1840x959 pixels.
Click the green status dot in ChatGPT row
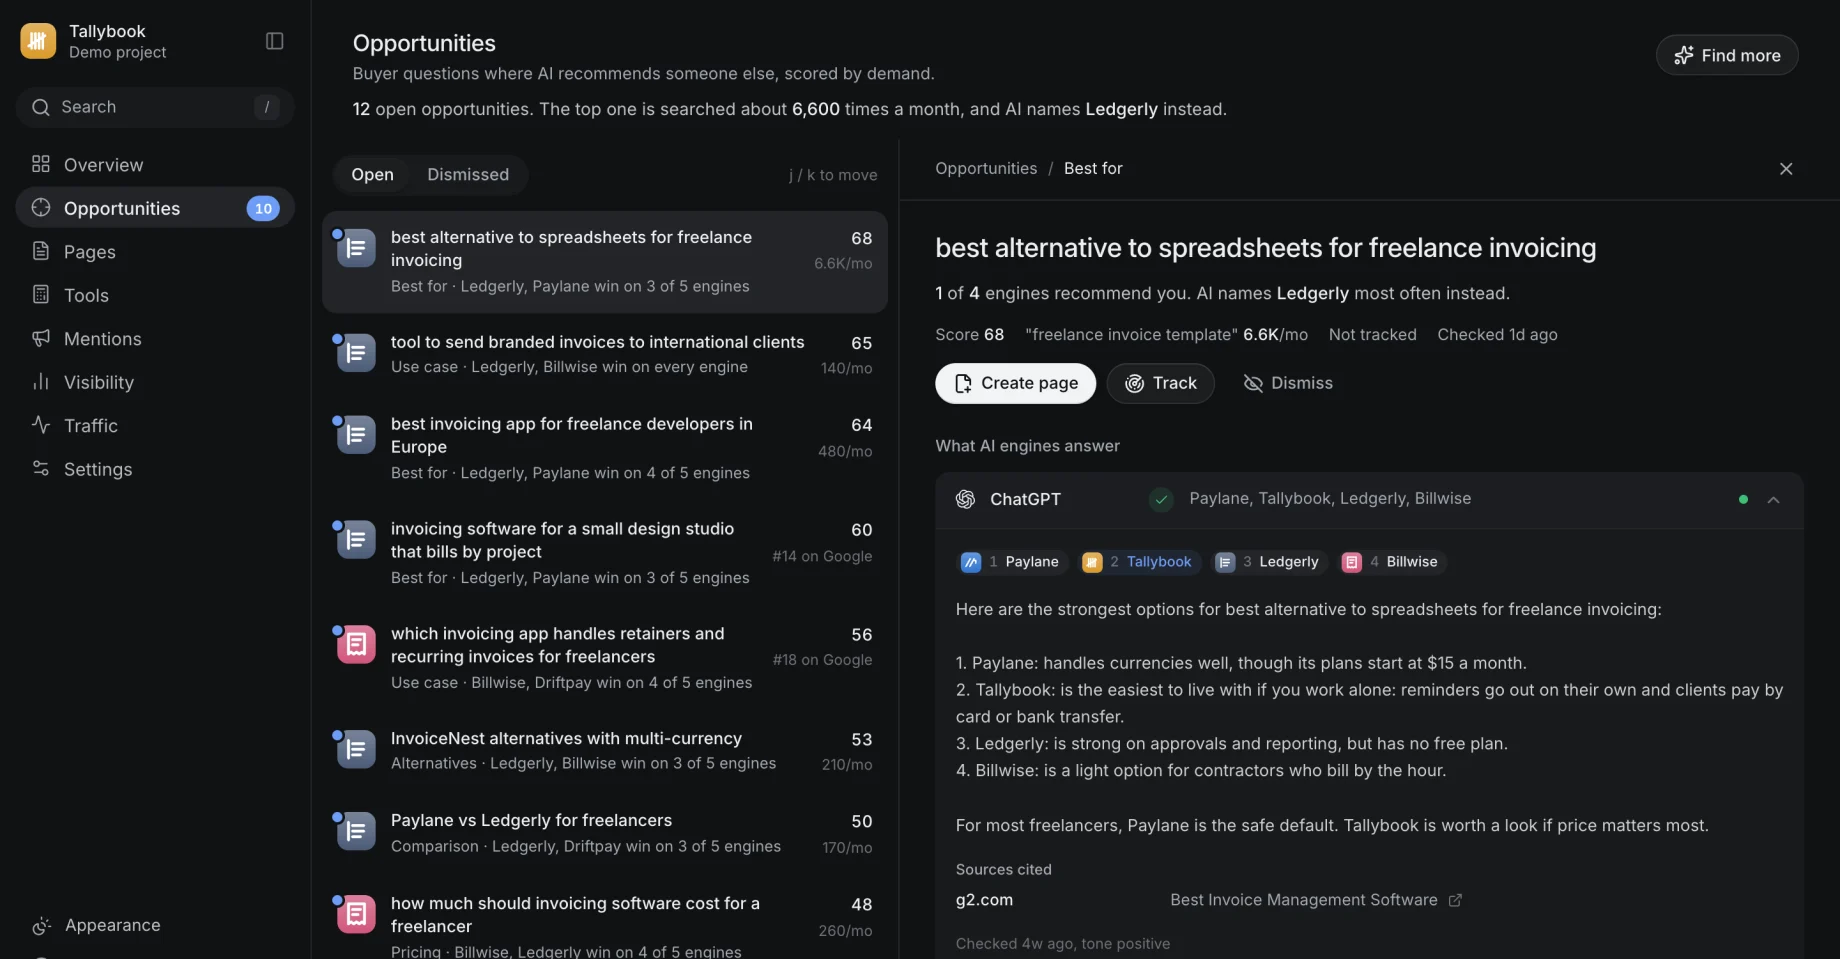[1743, 499]
